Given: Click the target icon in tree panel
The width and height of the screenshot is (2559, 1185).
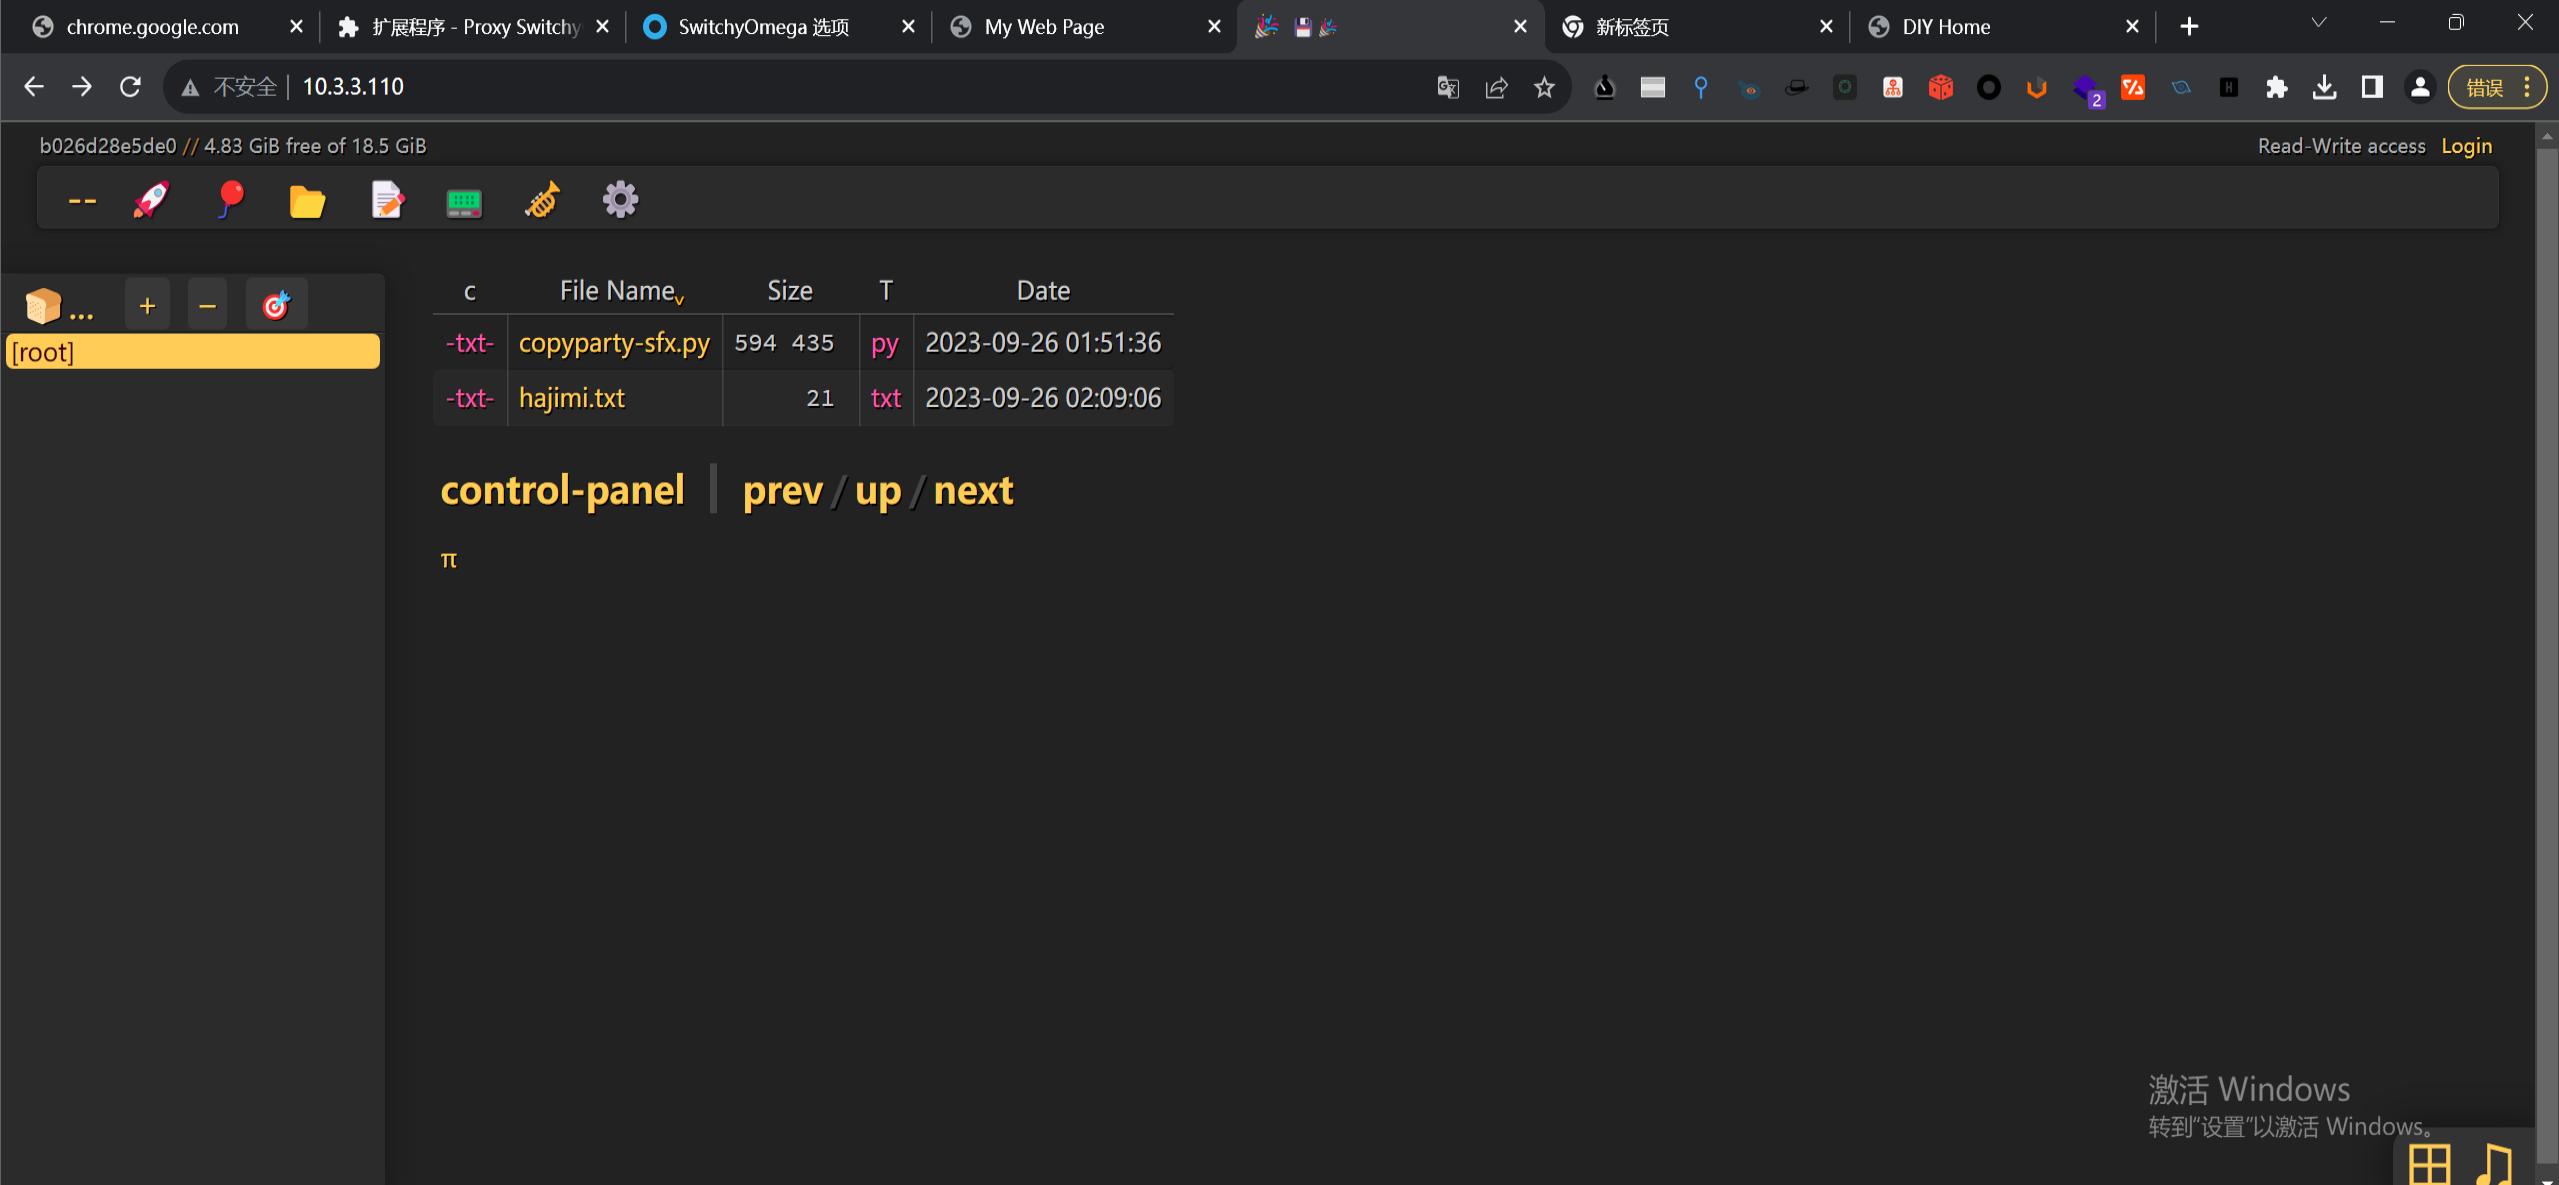Looking at the screenshot, I should [276, 306].
